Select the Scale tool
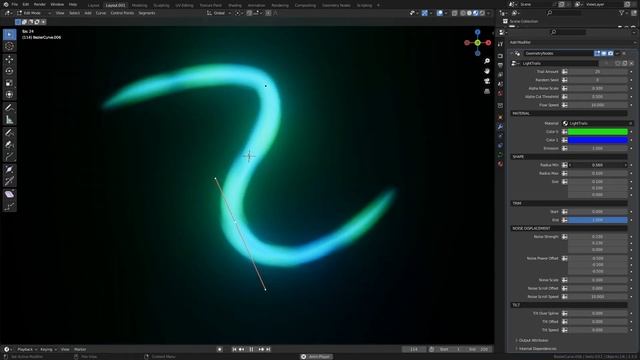640x360 pixels. pyautogui.click(x=9, y=83)
